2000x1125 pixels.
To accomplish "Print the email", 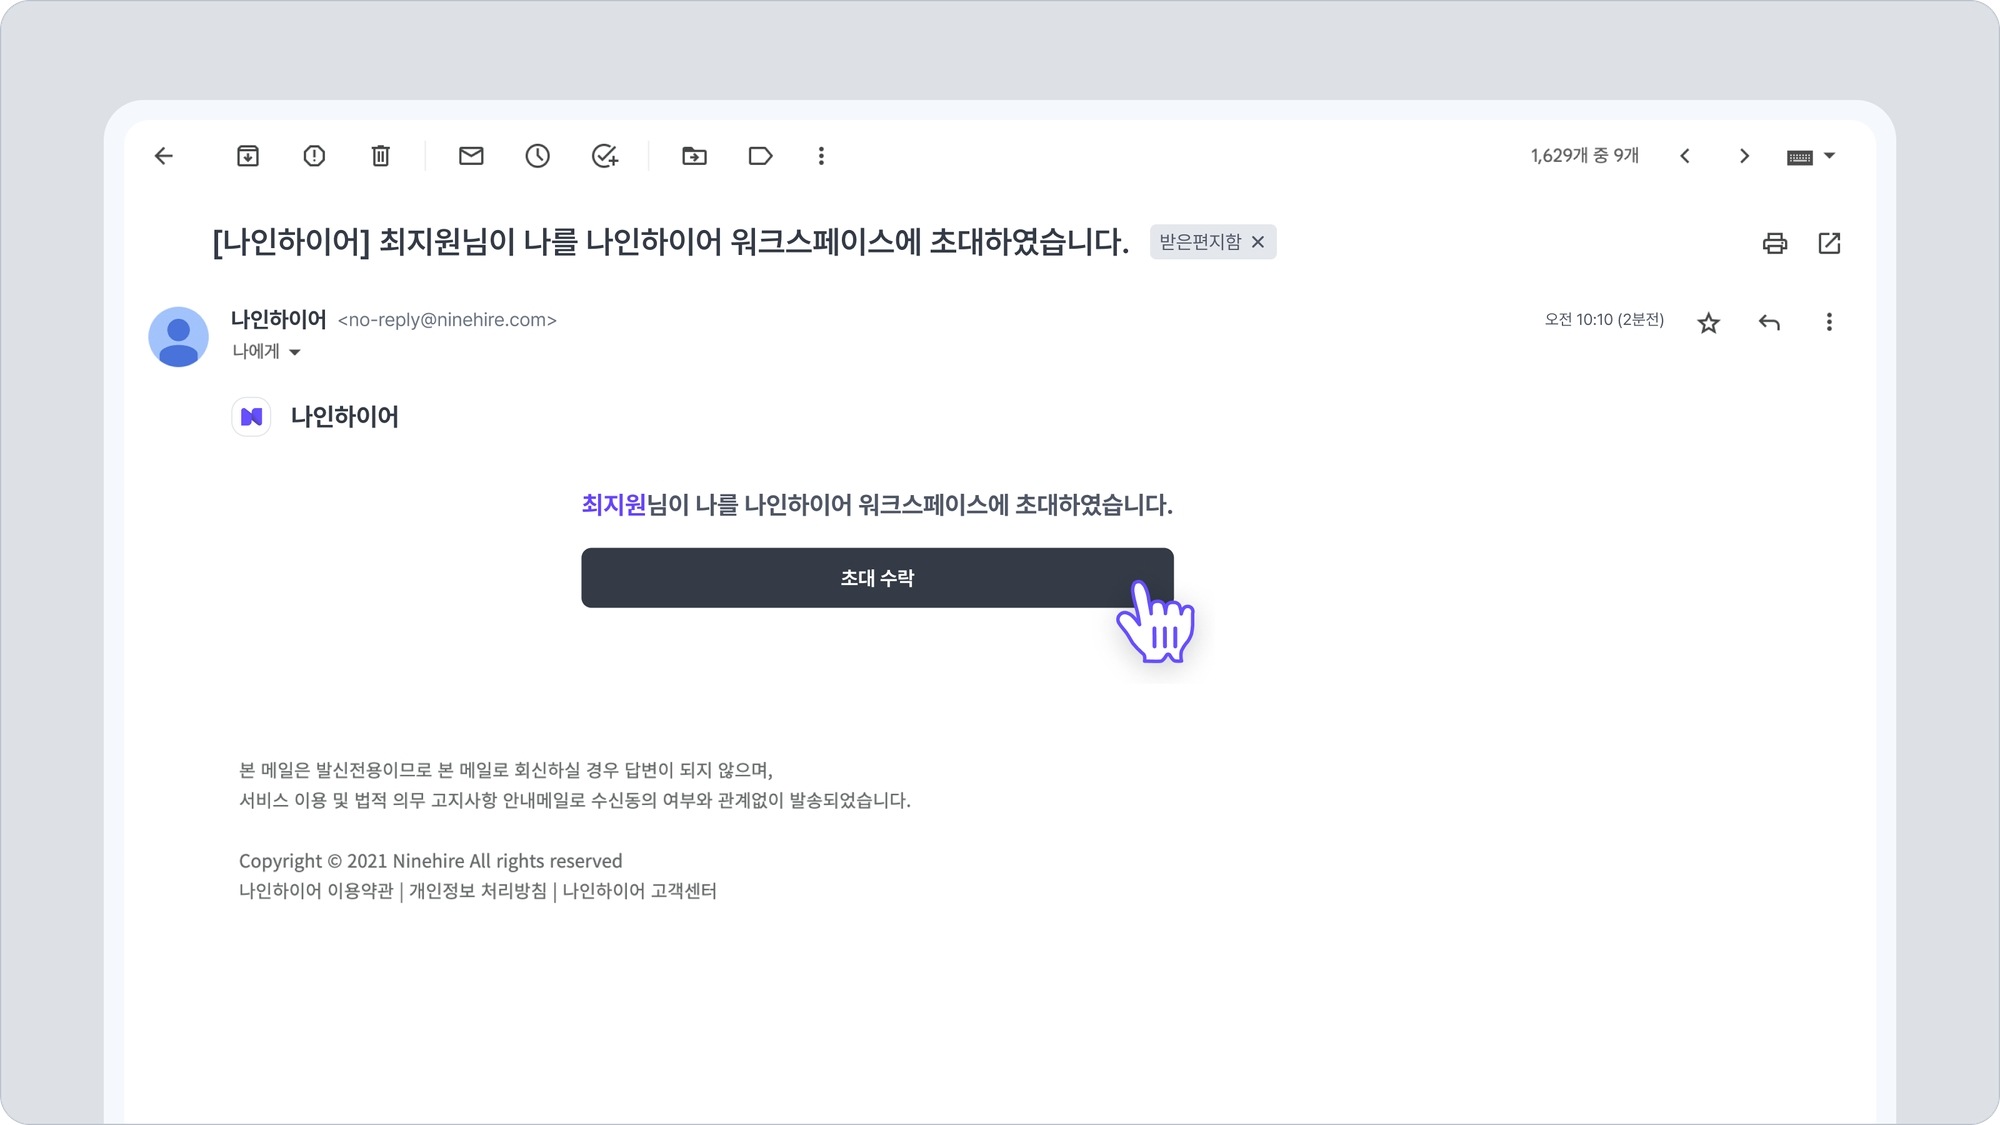I will coord(1775,243).
